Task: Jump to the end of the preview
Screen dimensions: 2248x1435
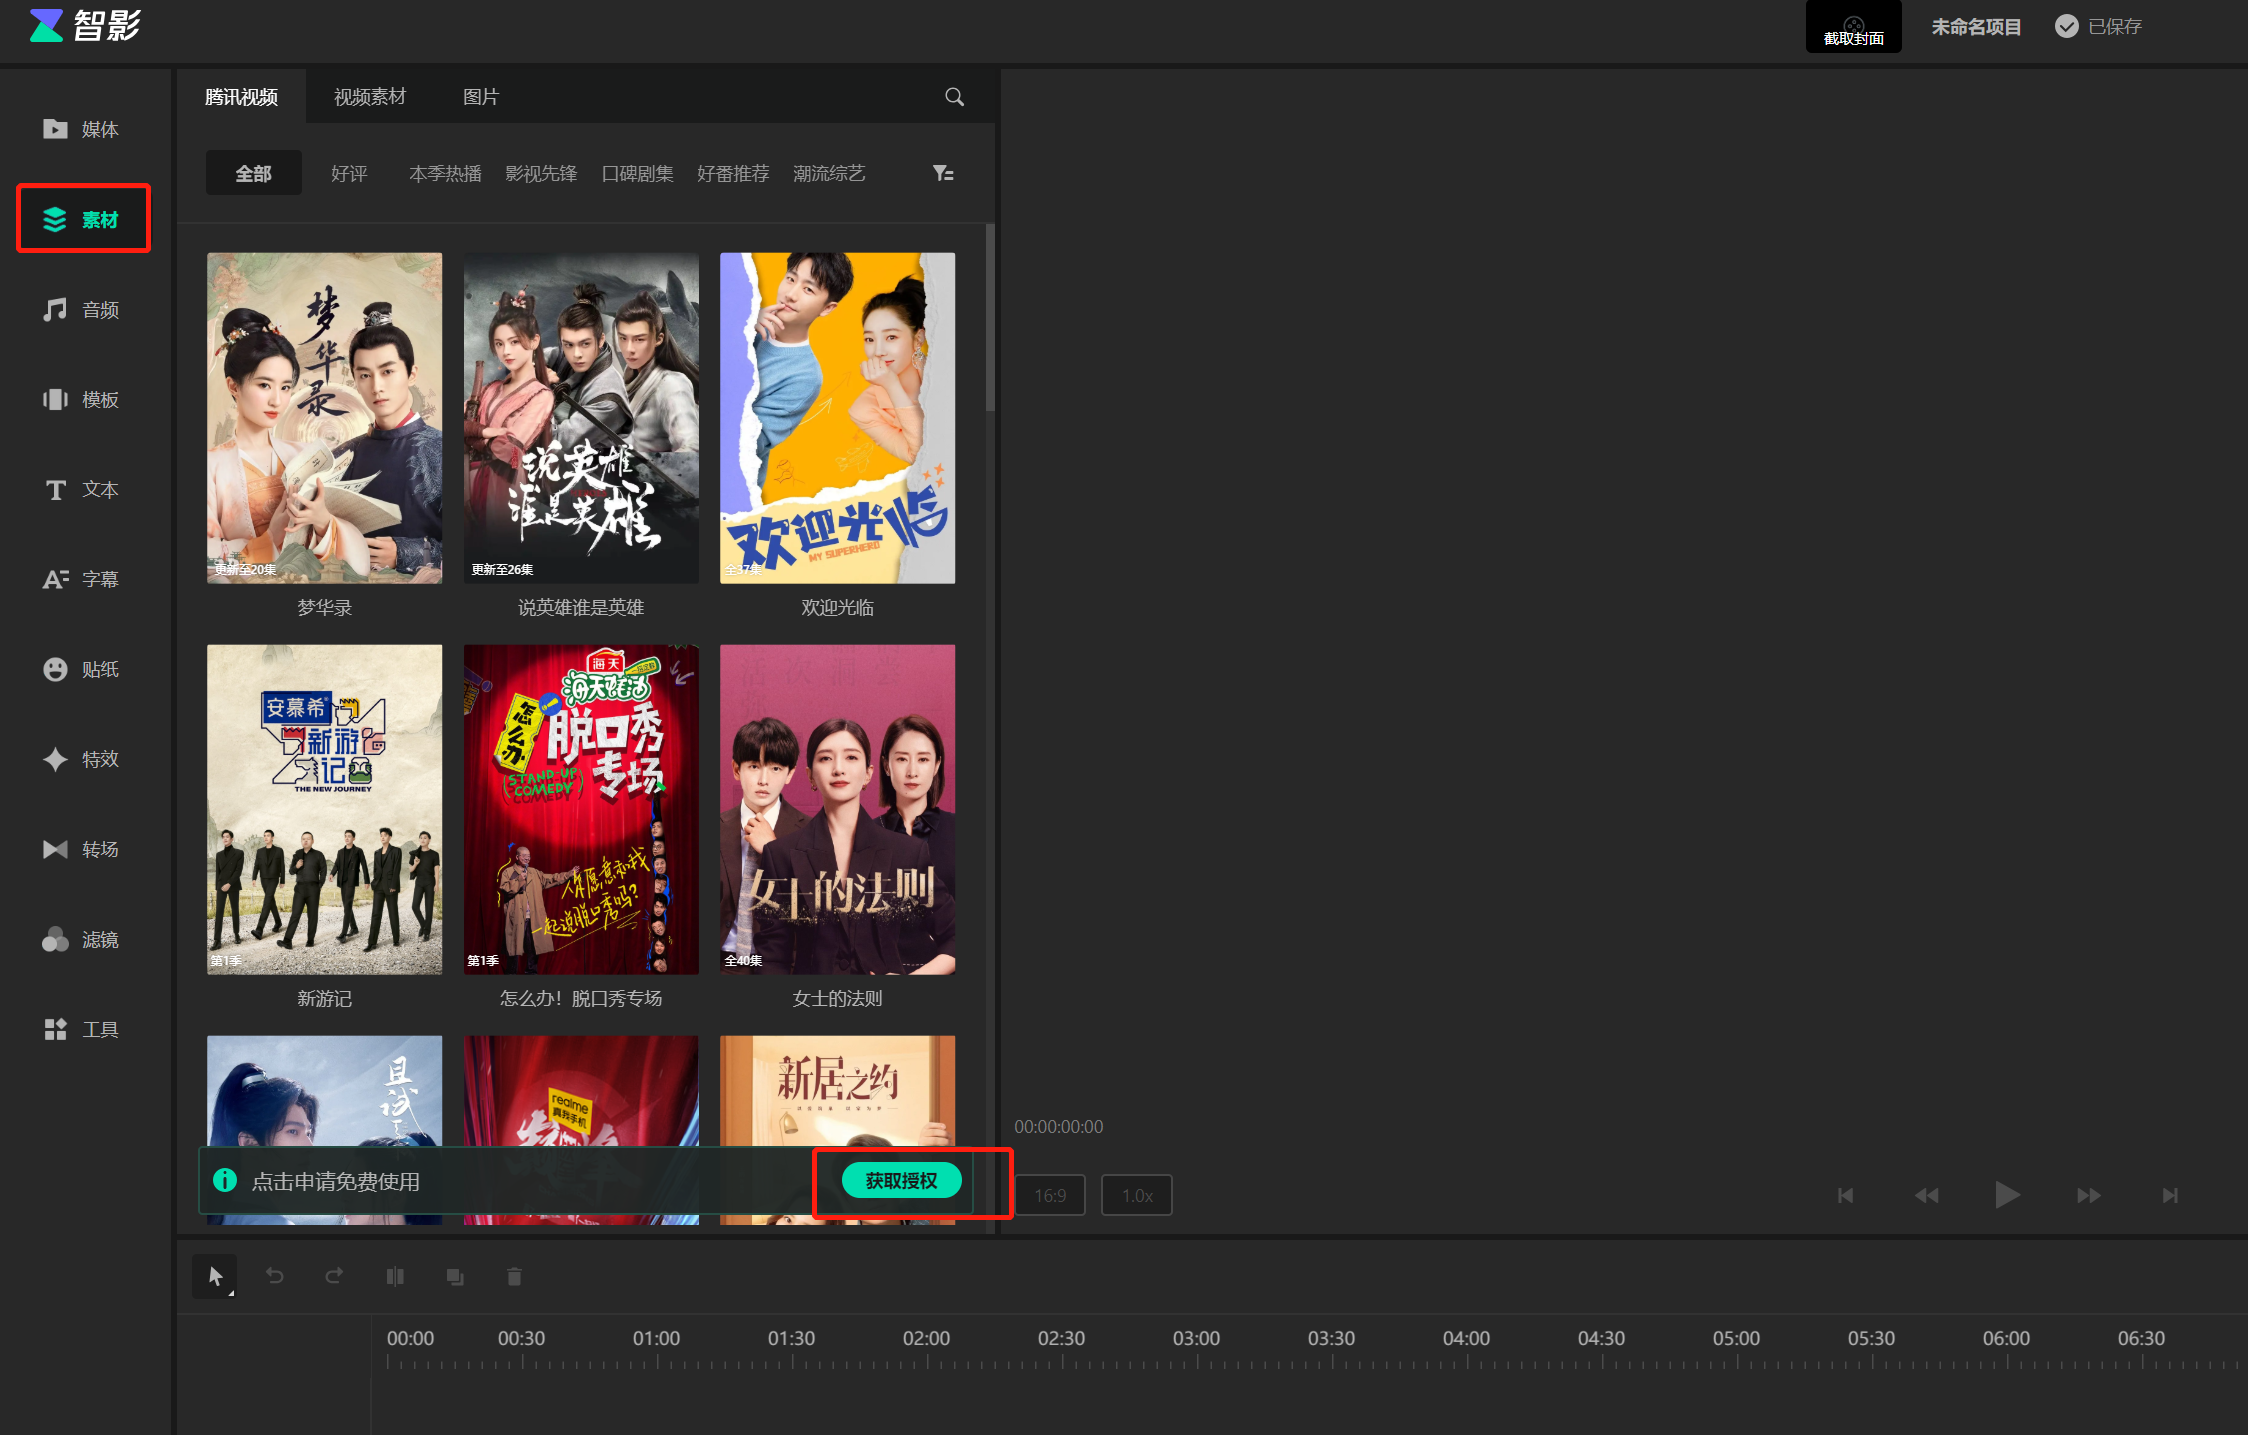Action: 2170,1195
